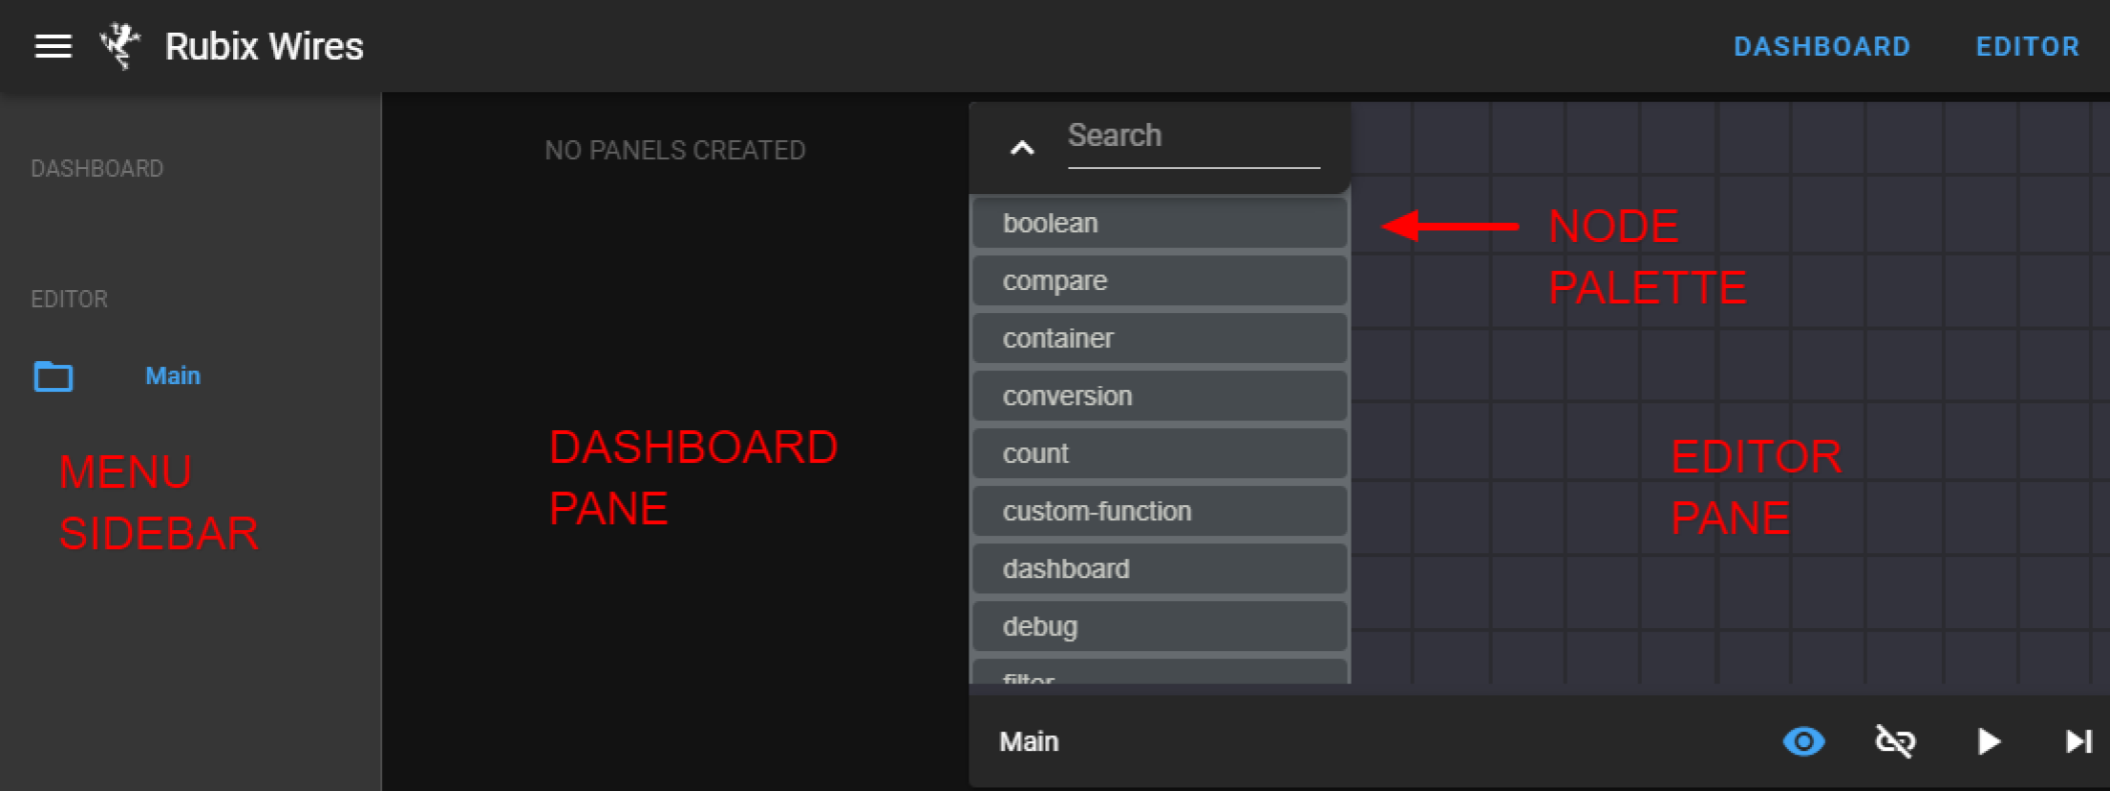Click the EDITOR sidebar section label
Viewport: 2112px width, 791px height.
(x=69, y=299)
